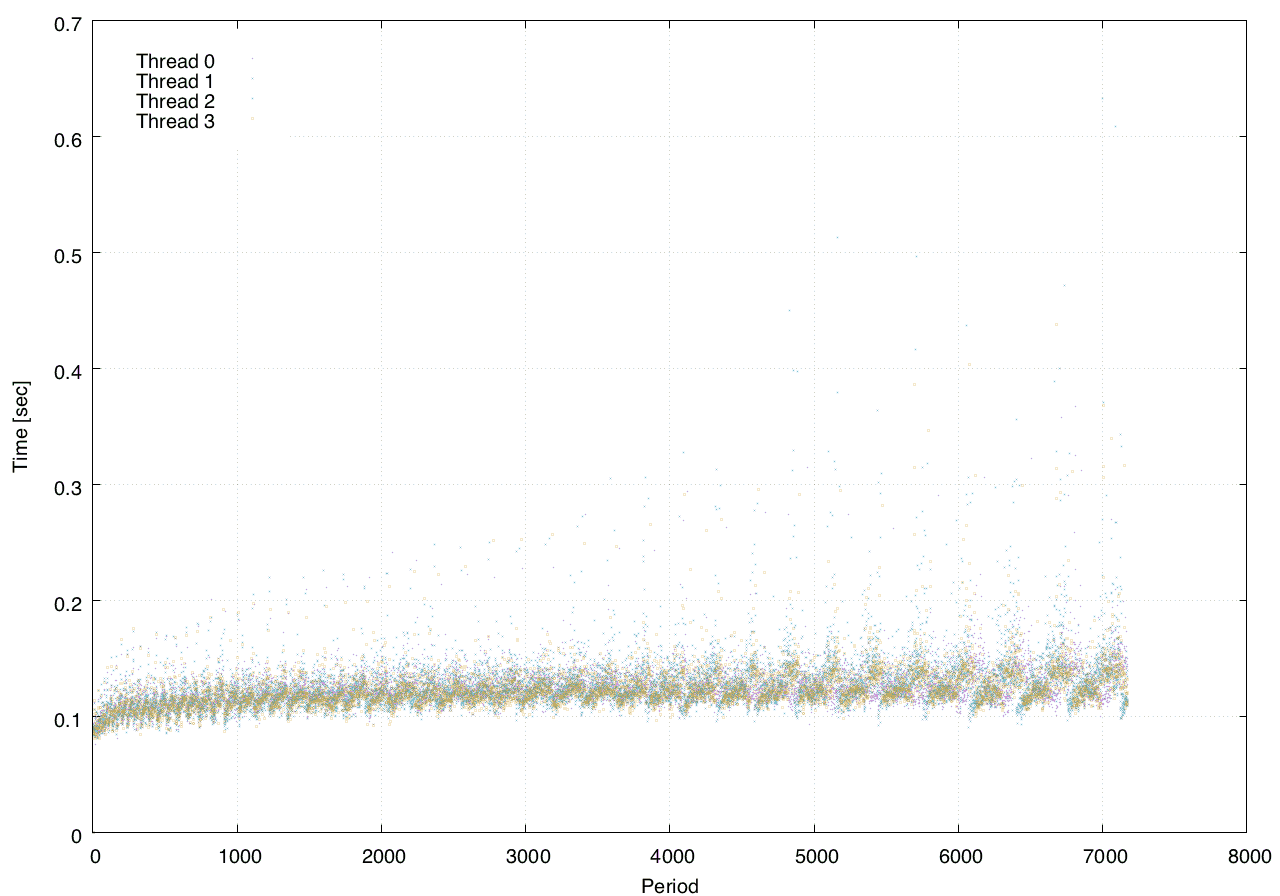1280x896 pixels.
Task: Click the Period x-axis title
Action: pos(669,885)
